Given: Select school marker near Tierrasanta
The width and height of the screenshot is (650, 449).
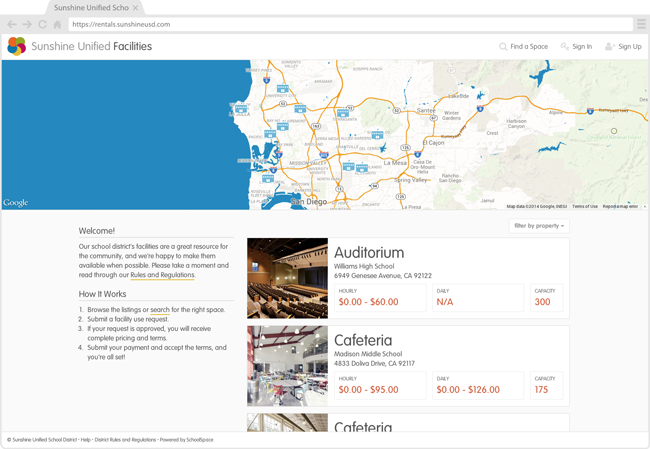Looking at the screenshot, I should [x=342, y=113].
